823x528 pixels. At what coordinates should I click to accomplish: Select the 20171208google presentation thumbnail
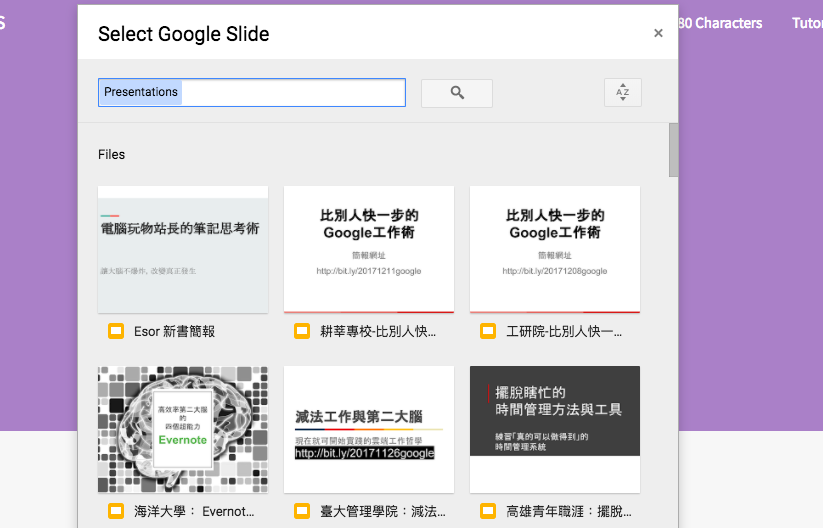[x=555, y=249]
